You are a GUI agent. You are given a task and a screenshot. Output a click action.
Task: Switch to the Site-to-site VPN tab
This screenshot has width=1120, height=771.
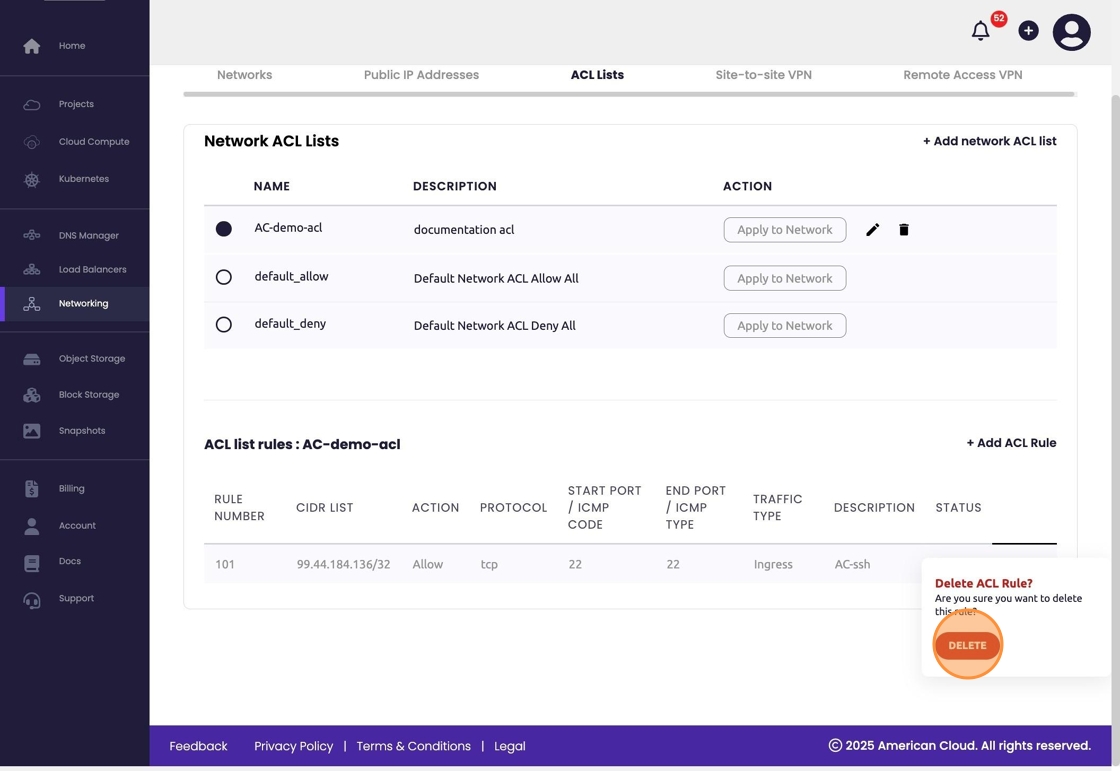[x=763, y=75]
